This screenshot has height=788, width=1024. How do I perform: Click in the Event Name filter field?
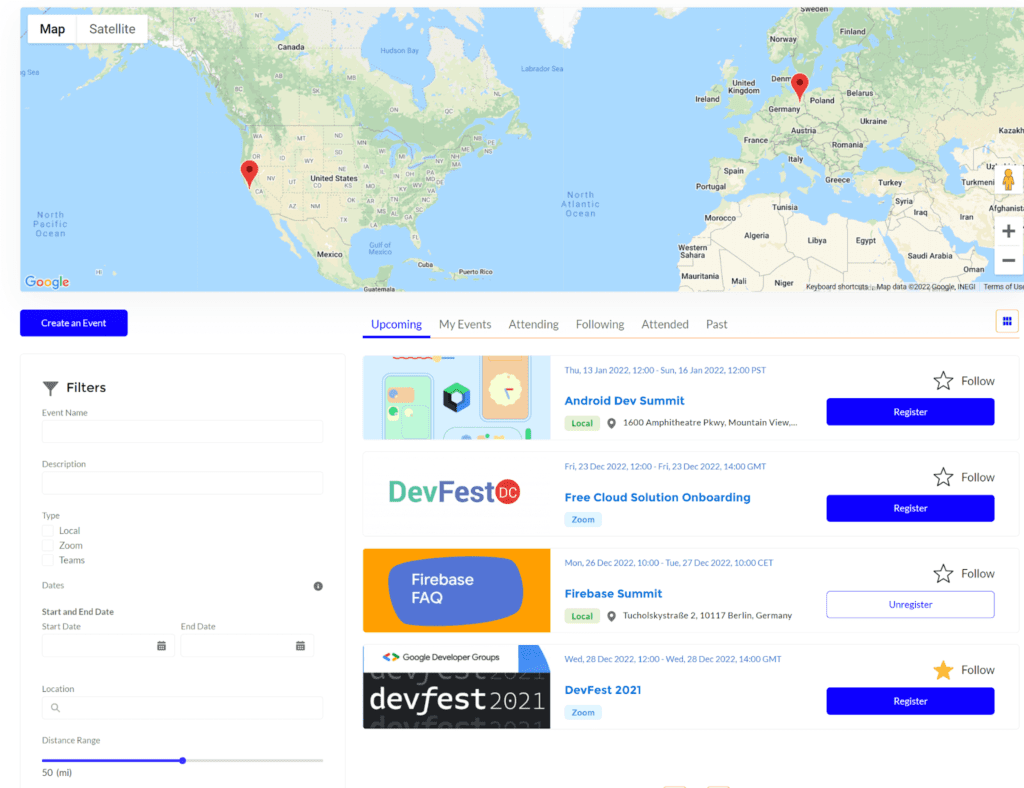point(182,432)
